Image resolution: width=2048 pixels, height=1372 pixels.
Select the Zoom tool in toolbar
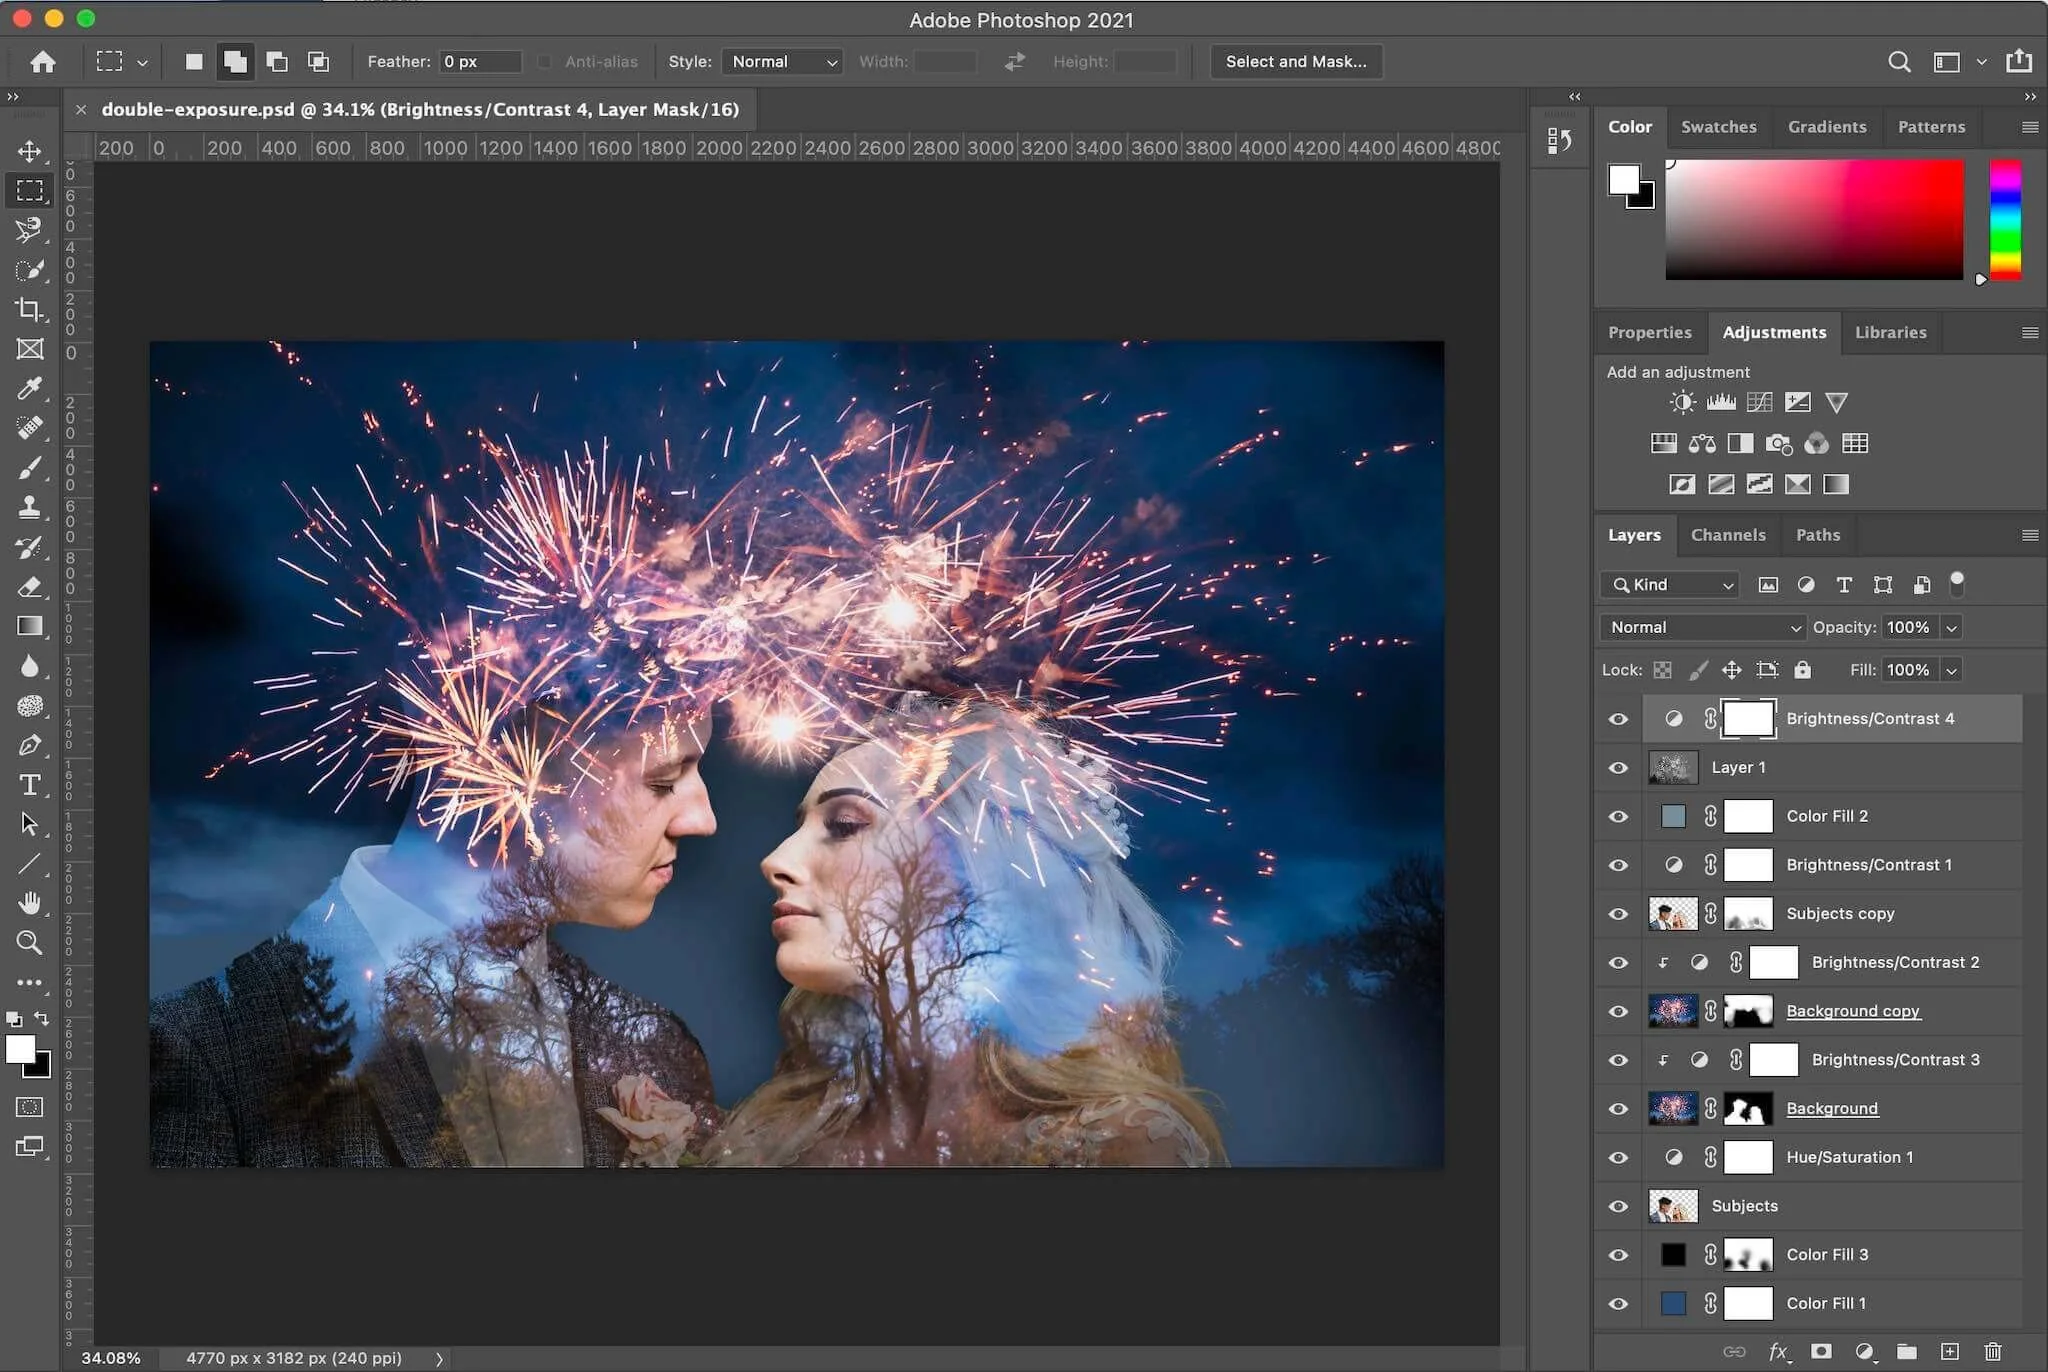pyautogui.click(x=29, y=943)
